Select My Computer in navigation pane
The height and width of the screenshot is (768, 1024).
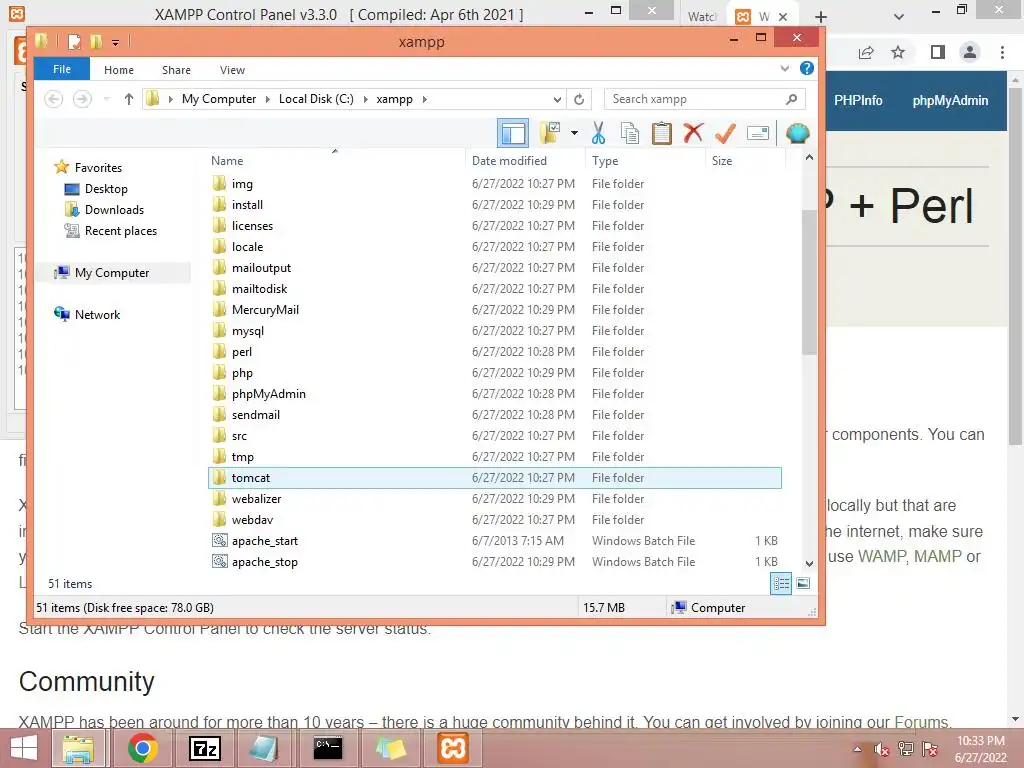pos(112,273)
